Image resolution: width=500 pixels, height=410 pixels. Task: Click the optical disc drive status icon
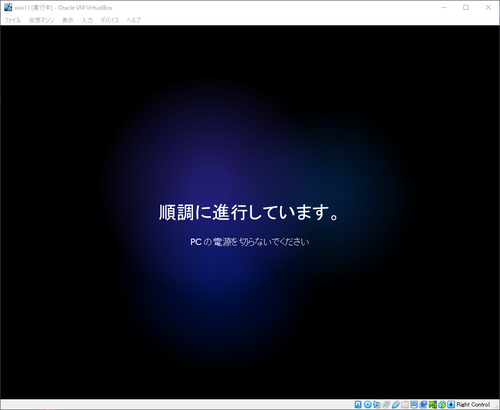(368, 404)
